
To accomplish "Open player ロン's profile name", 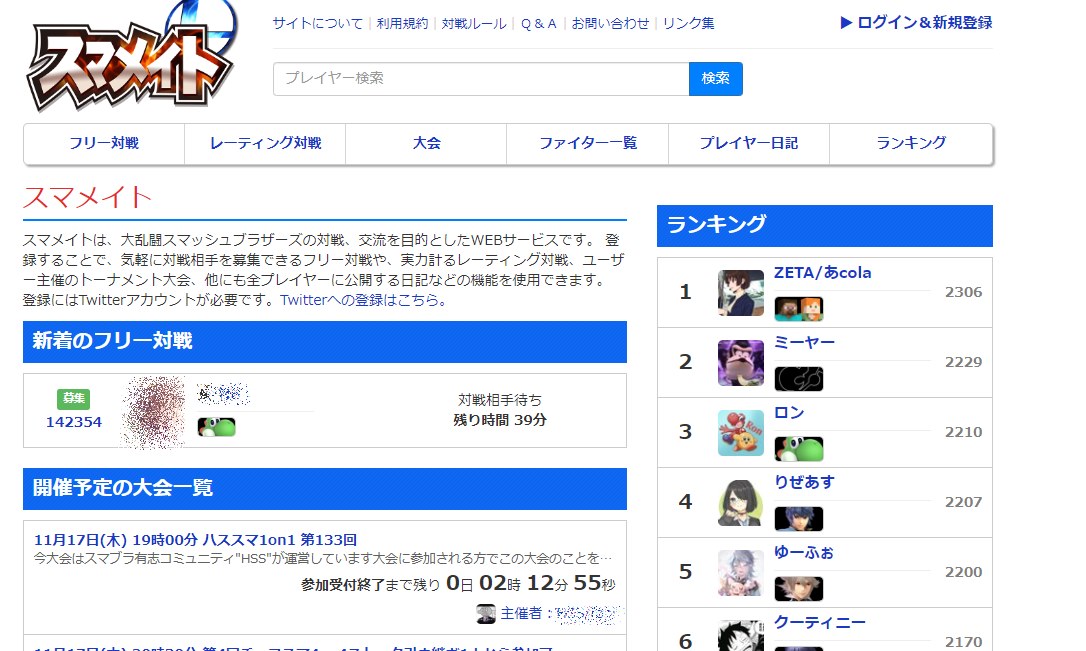I will coord(789,413).
